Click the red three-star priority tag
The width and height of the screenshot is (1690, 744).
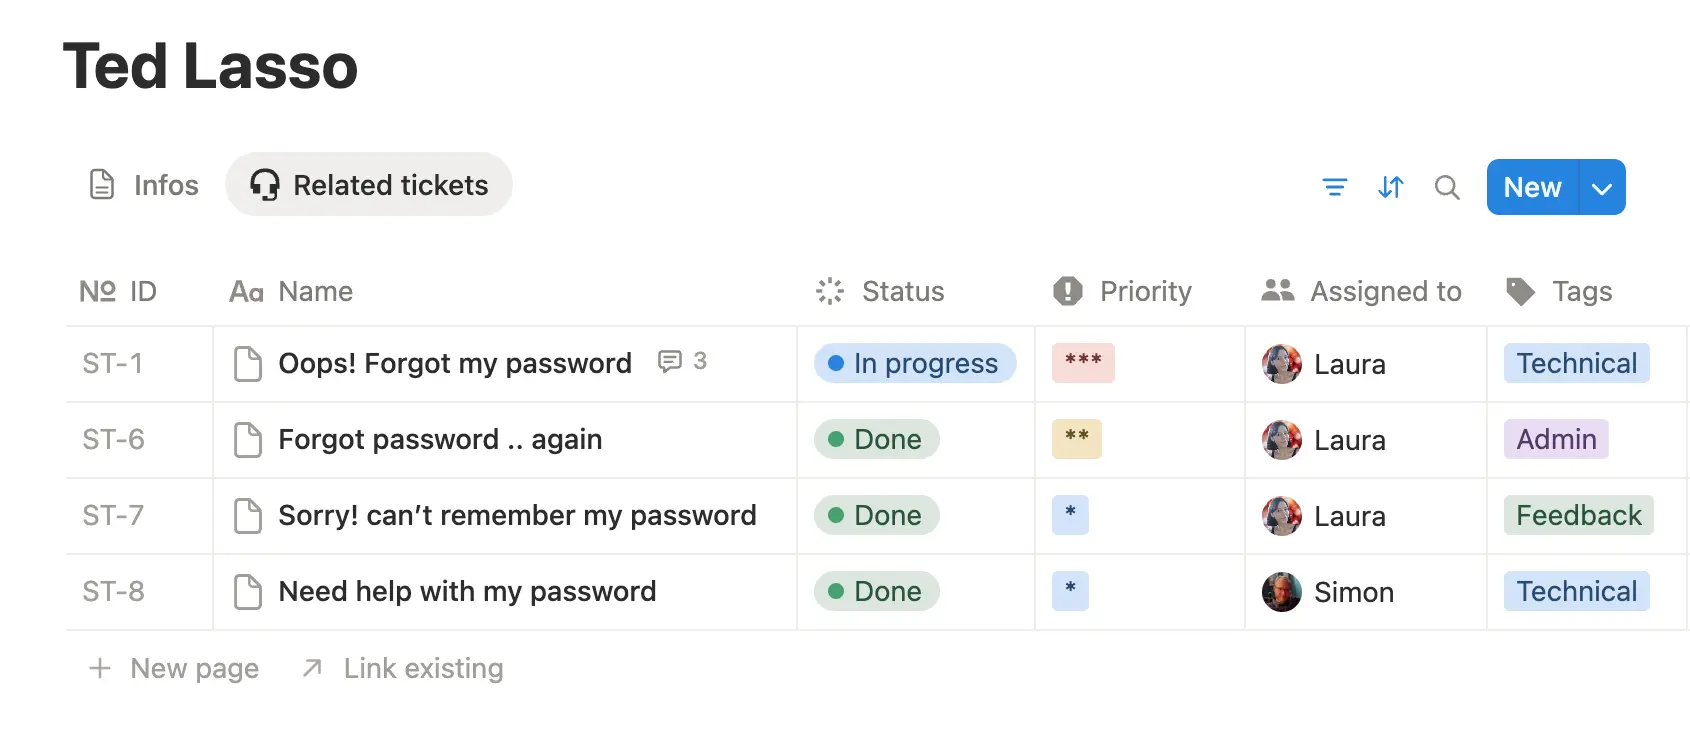coord(1083,362)
